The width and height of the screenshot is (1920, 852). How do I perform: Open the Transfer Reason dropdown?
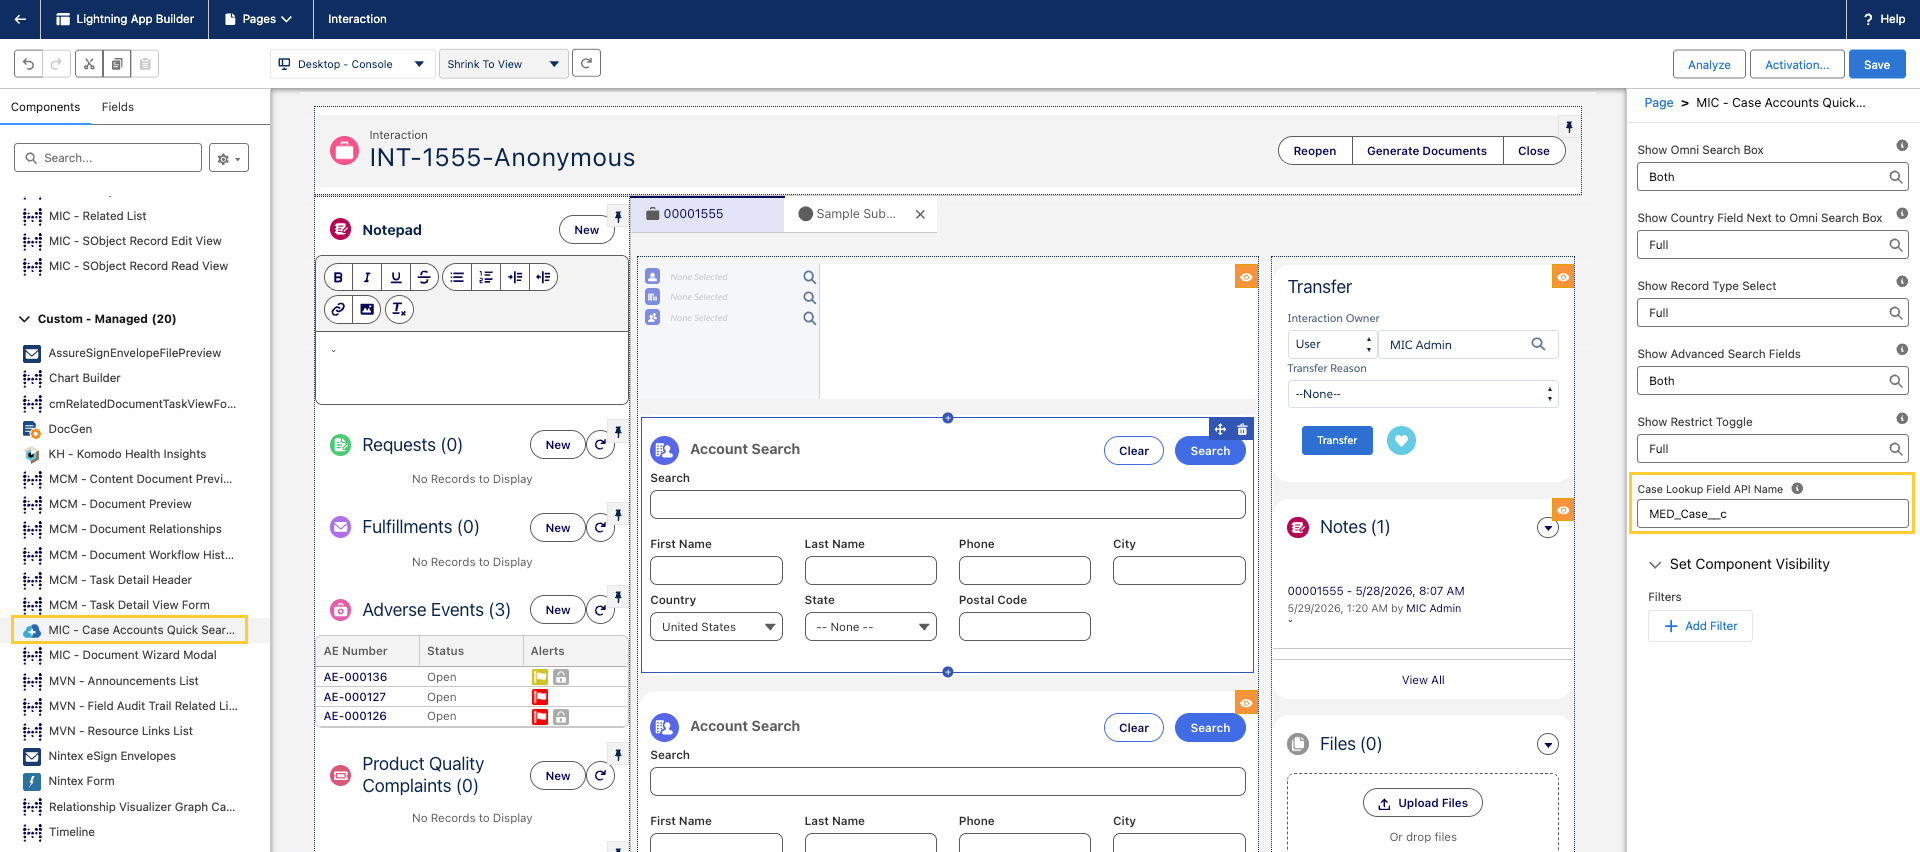[x=1423, y=394]
